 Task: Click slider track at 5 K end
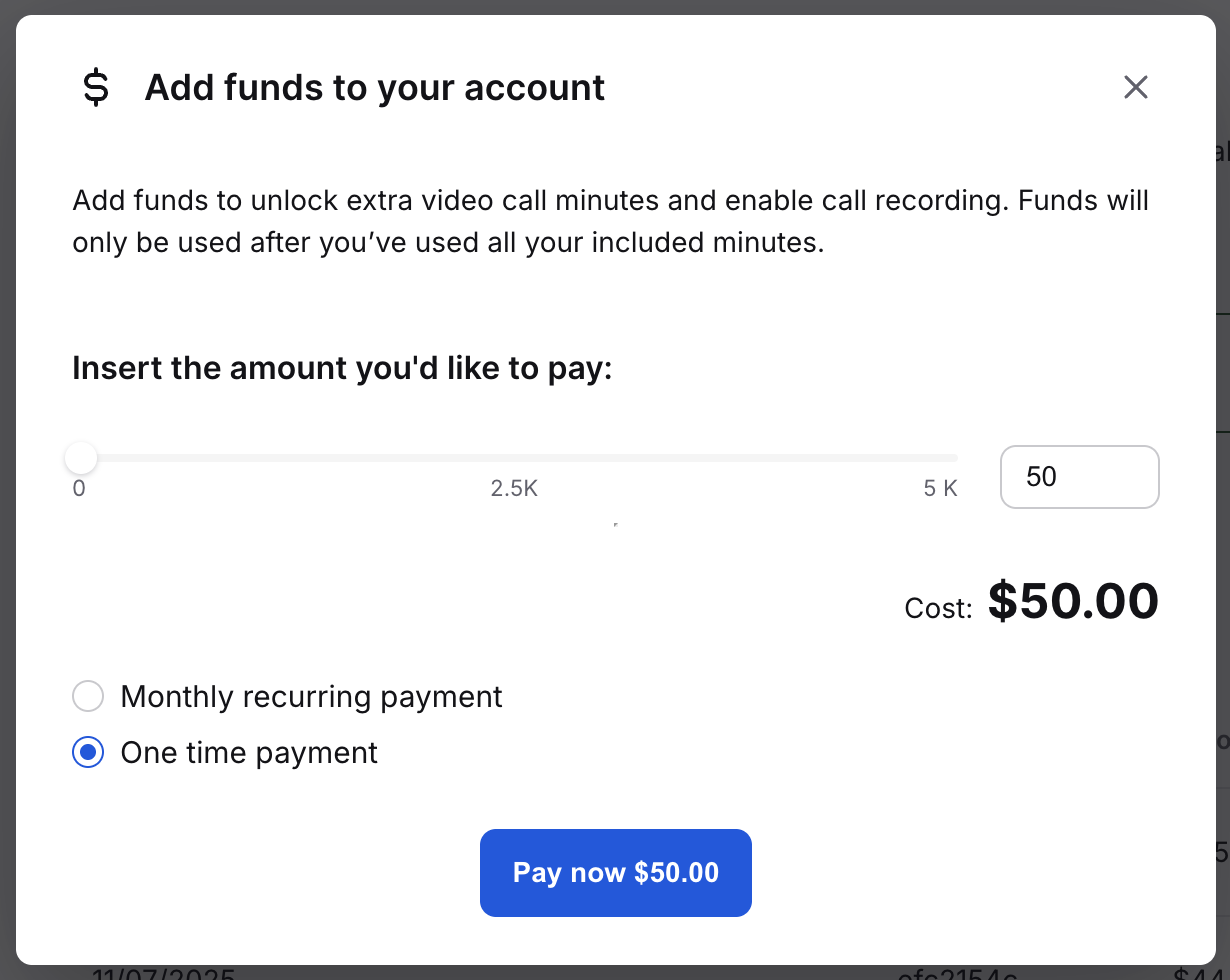tap(953, 459)
